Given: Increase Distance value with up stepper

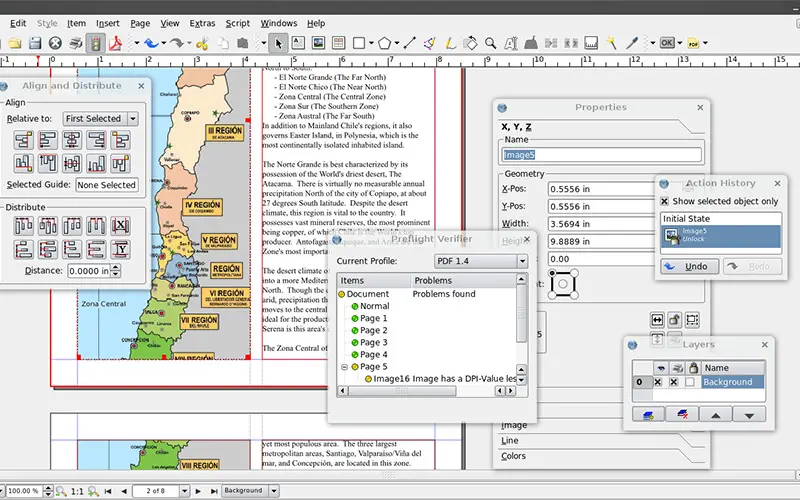Looking at the screenshot, I should pyautogui.click(x=116, y=267).
